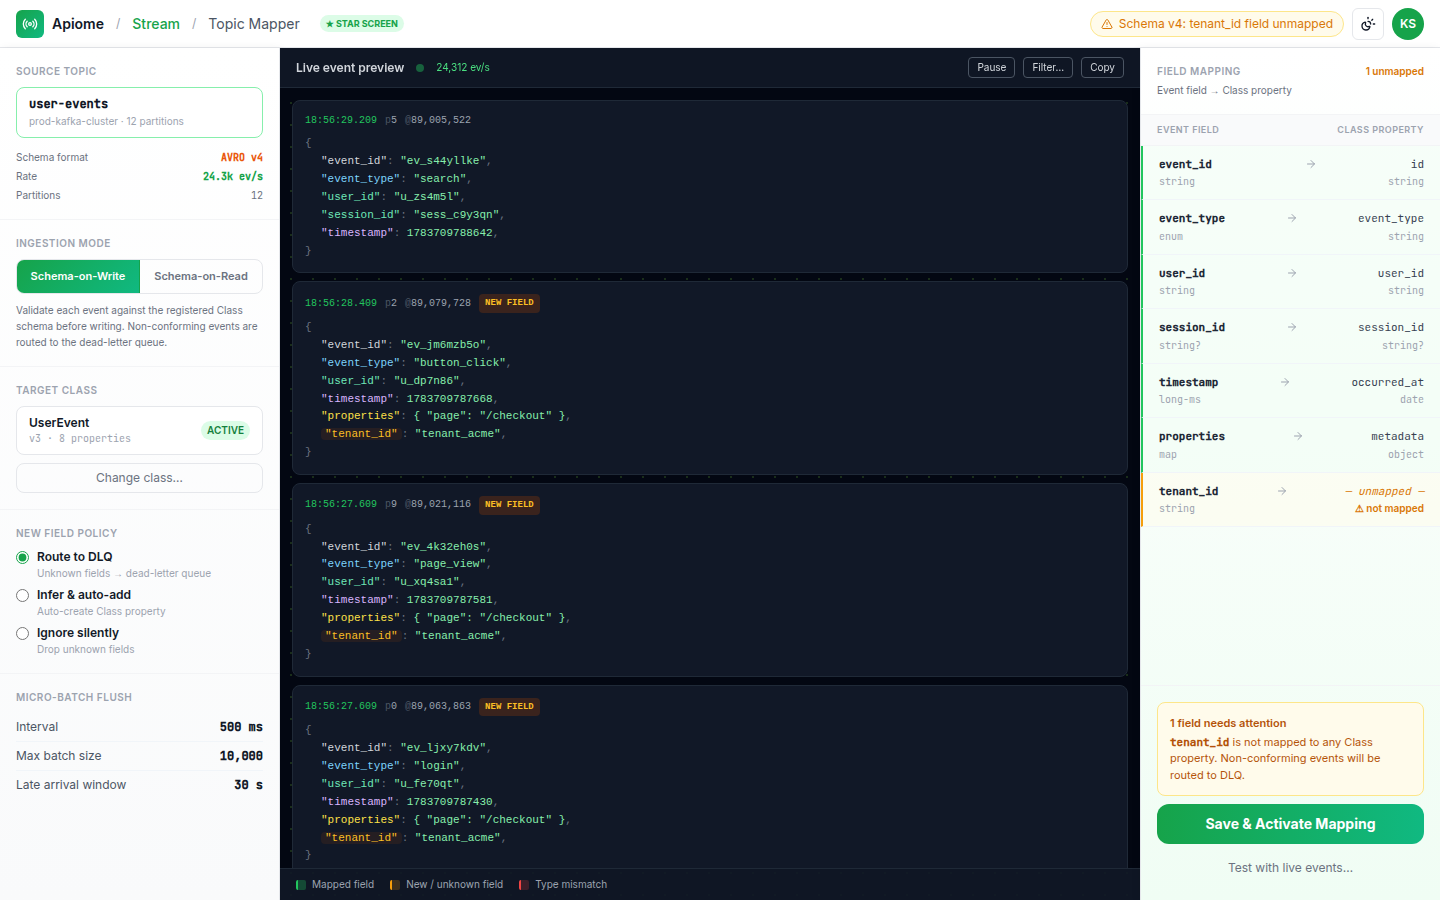1440x900 pixels.
Task: Click the Topic Mapper breadcrumb
Action: tap(254, 24)
